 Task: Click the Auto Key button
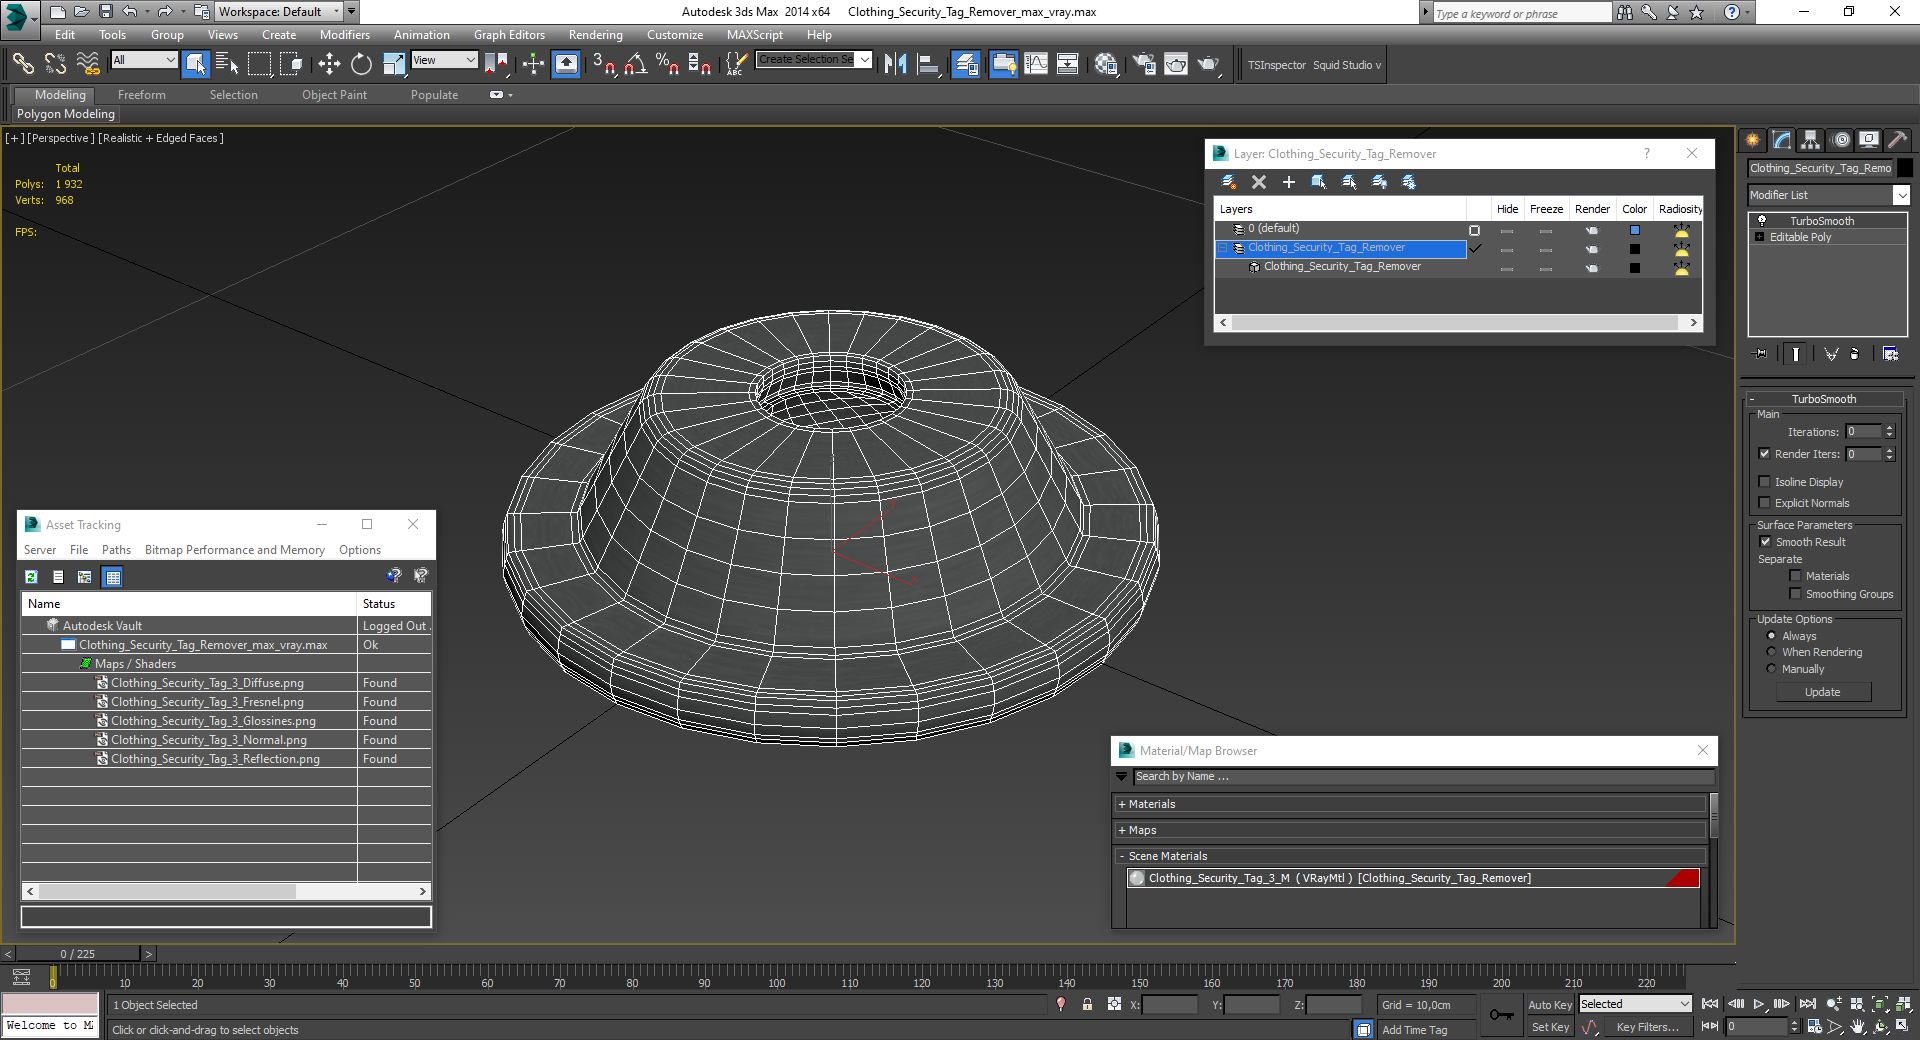click(1549, 1005)
